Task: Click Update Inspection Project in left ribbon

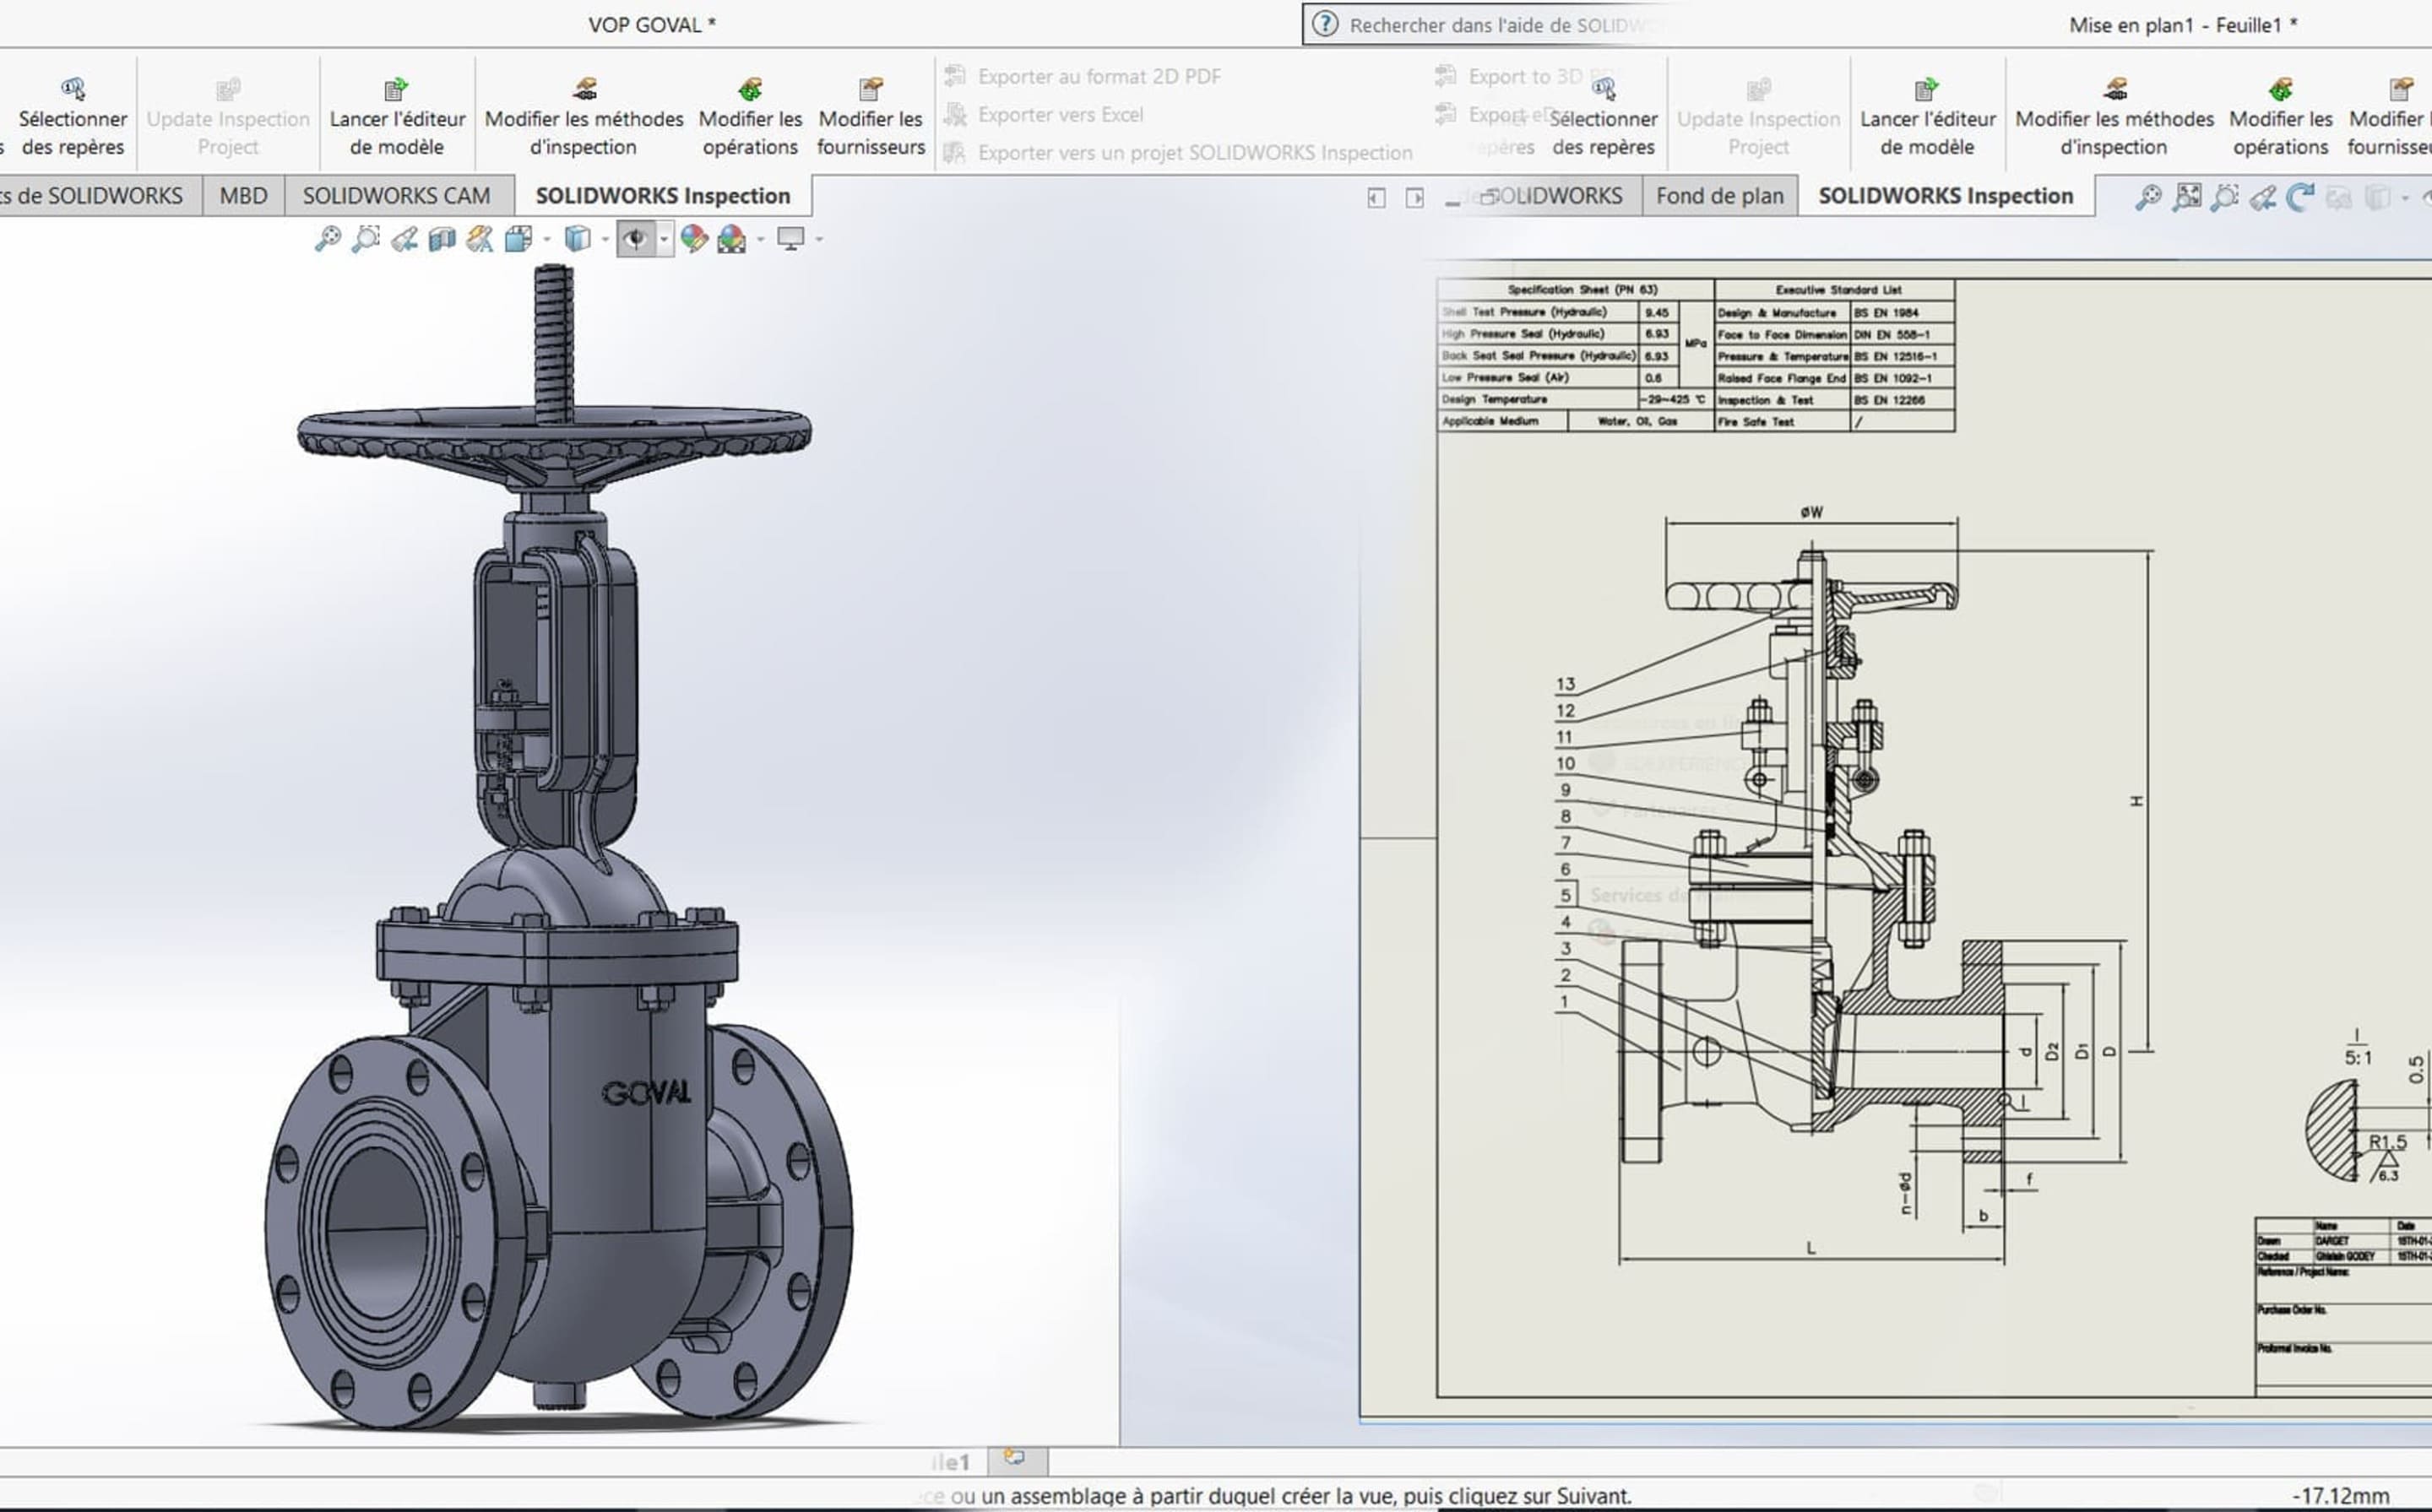Action: [228, 117]
